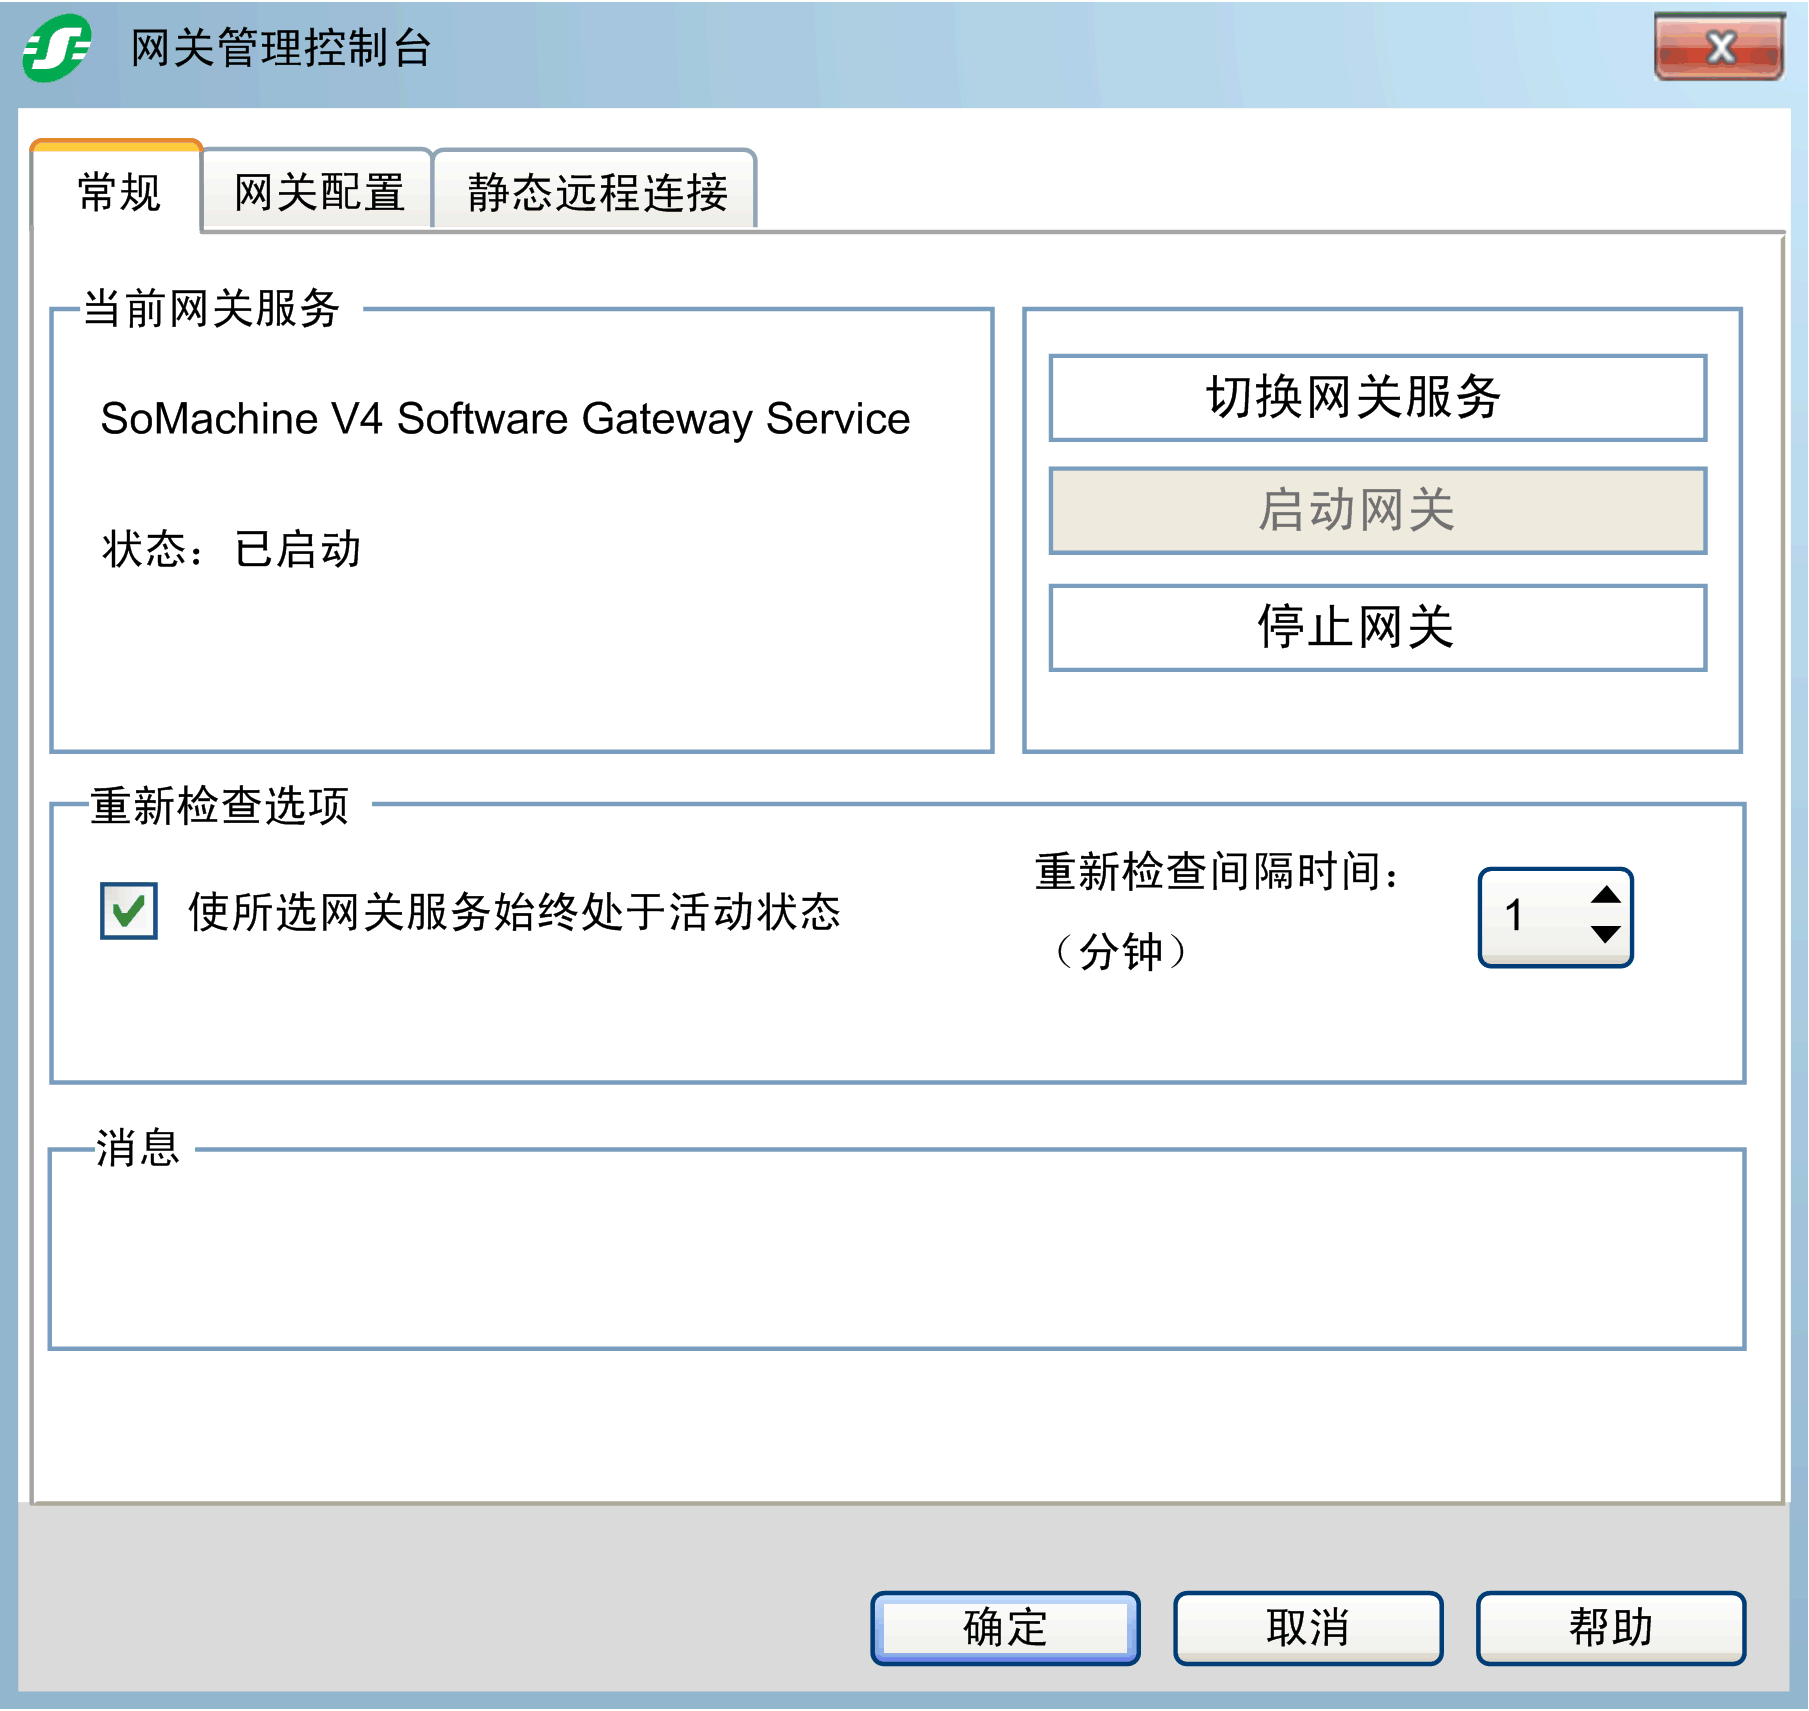Switch to the 常规 tab
Screen dimensions: 1809x1711
[x=118, y=192]
